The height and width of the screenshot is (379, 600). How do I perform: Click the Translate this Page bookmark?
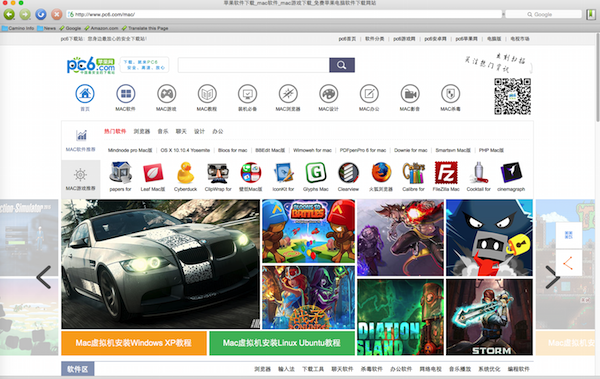pyautogui.click(x=145, y=28)
